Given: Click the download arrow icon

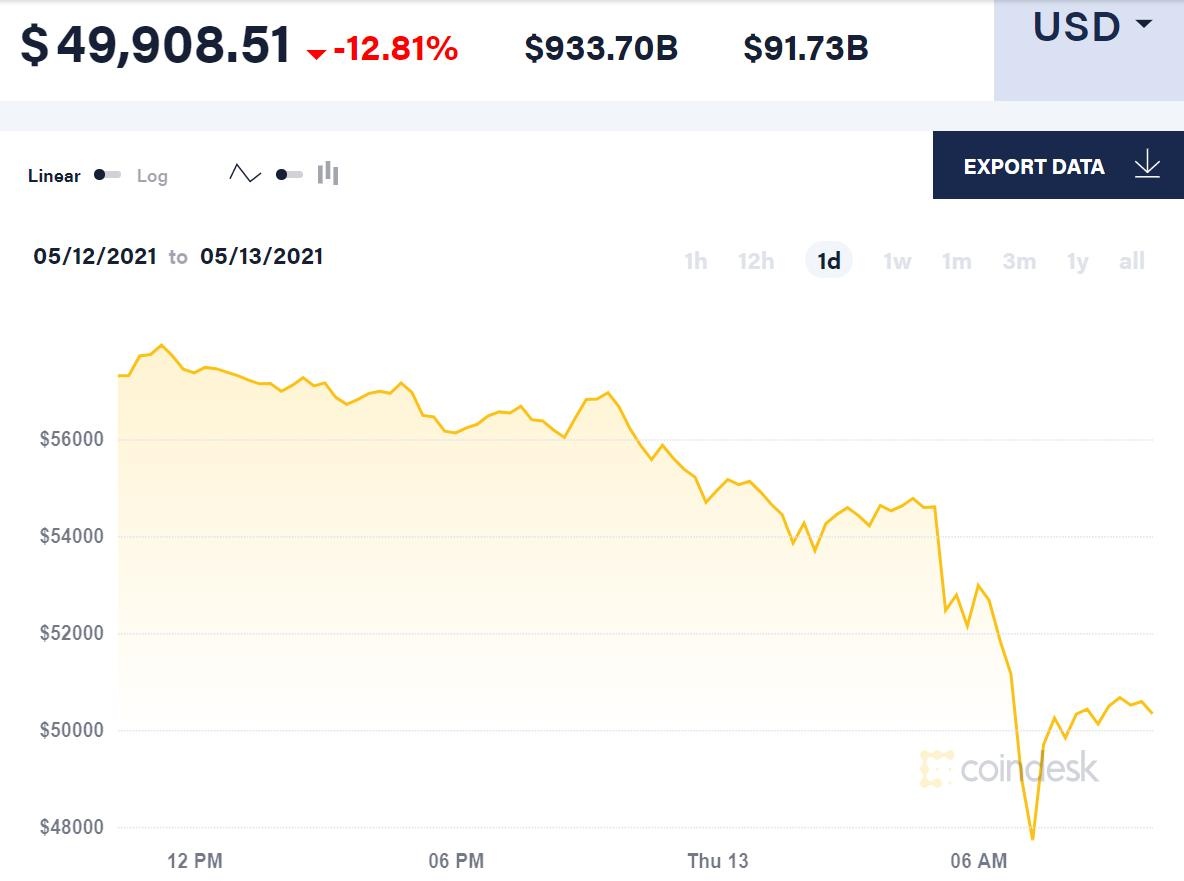Looking at the screenshot, I should 1147,165.
